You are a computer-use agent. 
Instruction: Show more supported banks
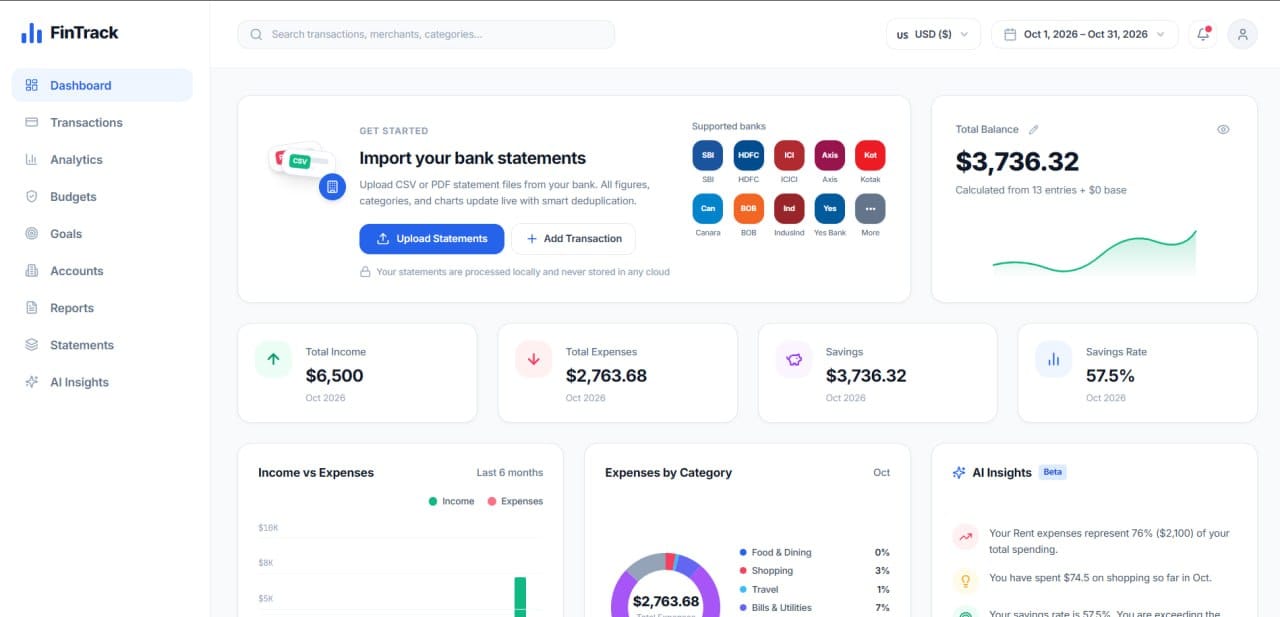coord(870,208)
